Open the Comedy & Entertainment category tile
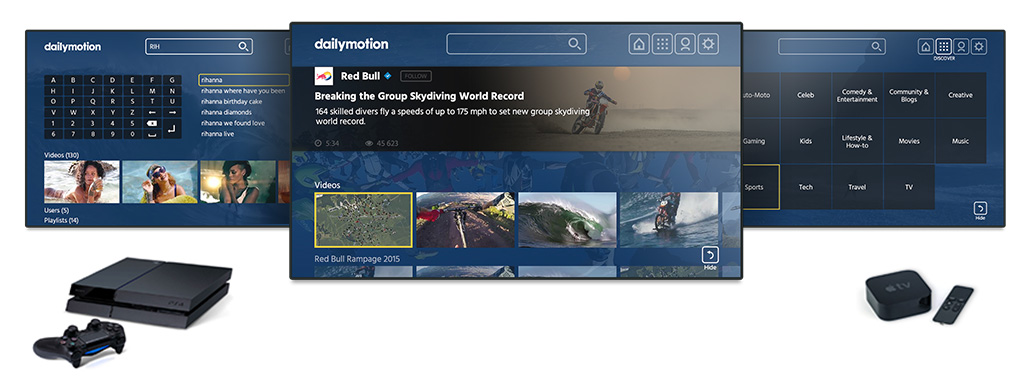This screenshot has height=380, width=1030. click(x=857, y=95)
